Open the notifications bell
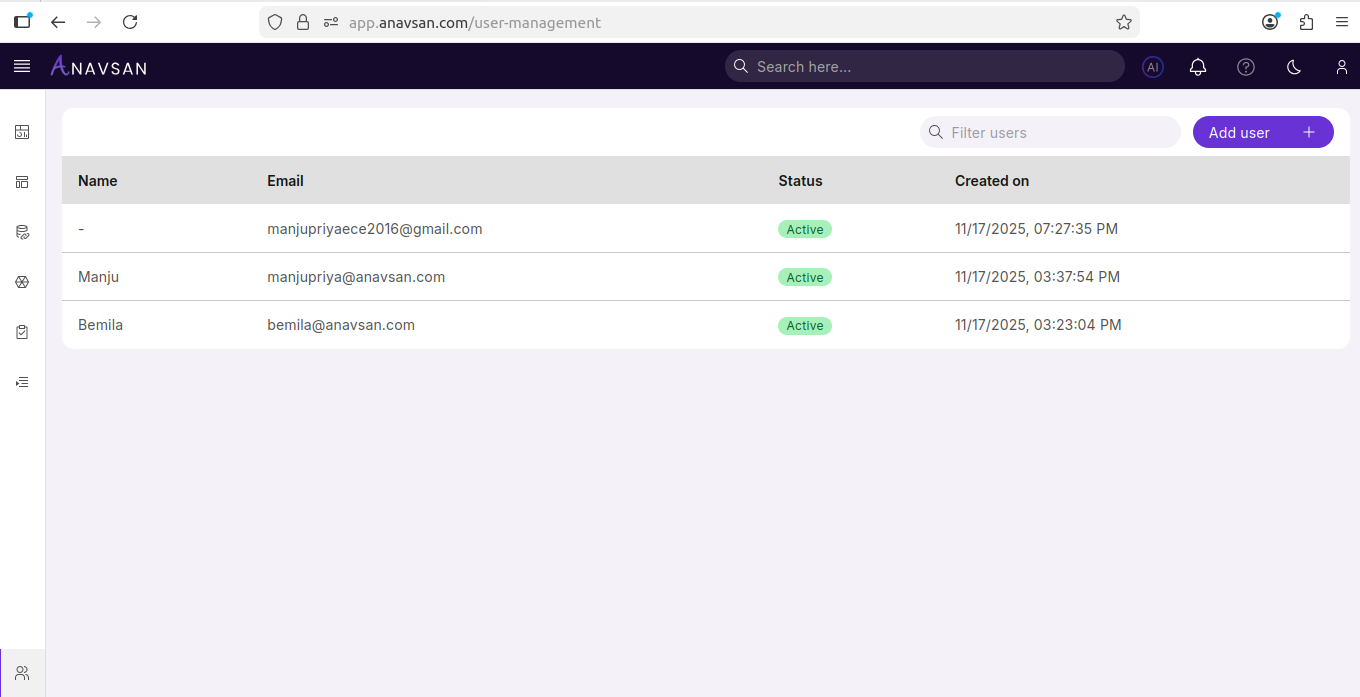This screenshot has height=697, width=1360. pyautogui.click(x=1197, y=67)
